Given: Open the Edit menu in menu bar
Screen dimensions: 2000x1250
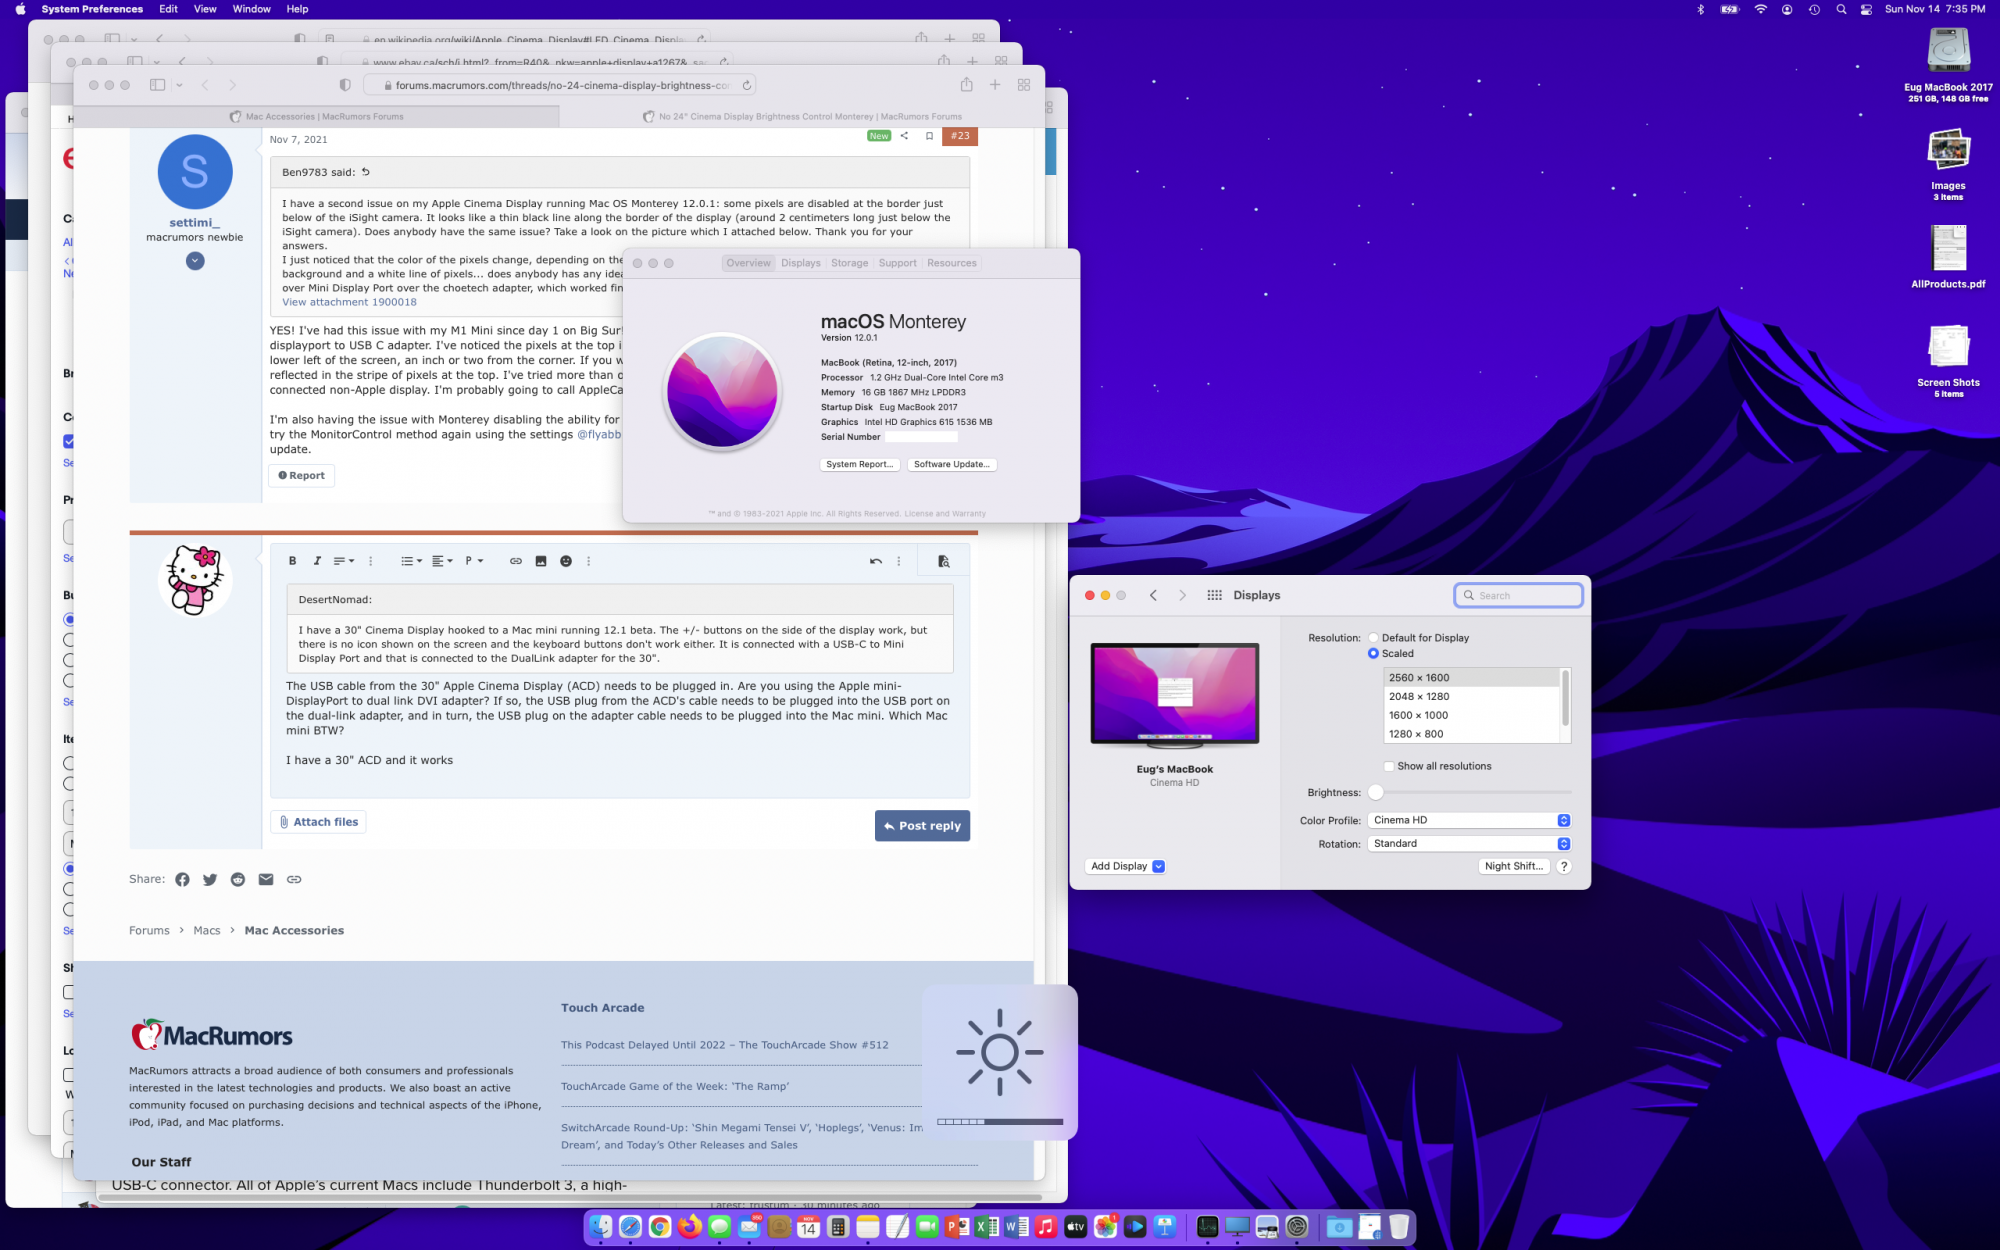Looking at the screenshot, I should tap(168, 9).
